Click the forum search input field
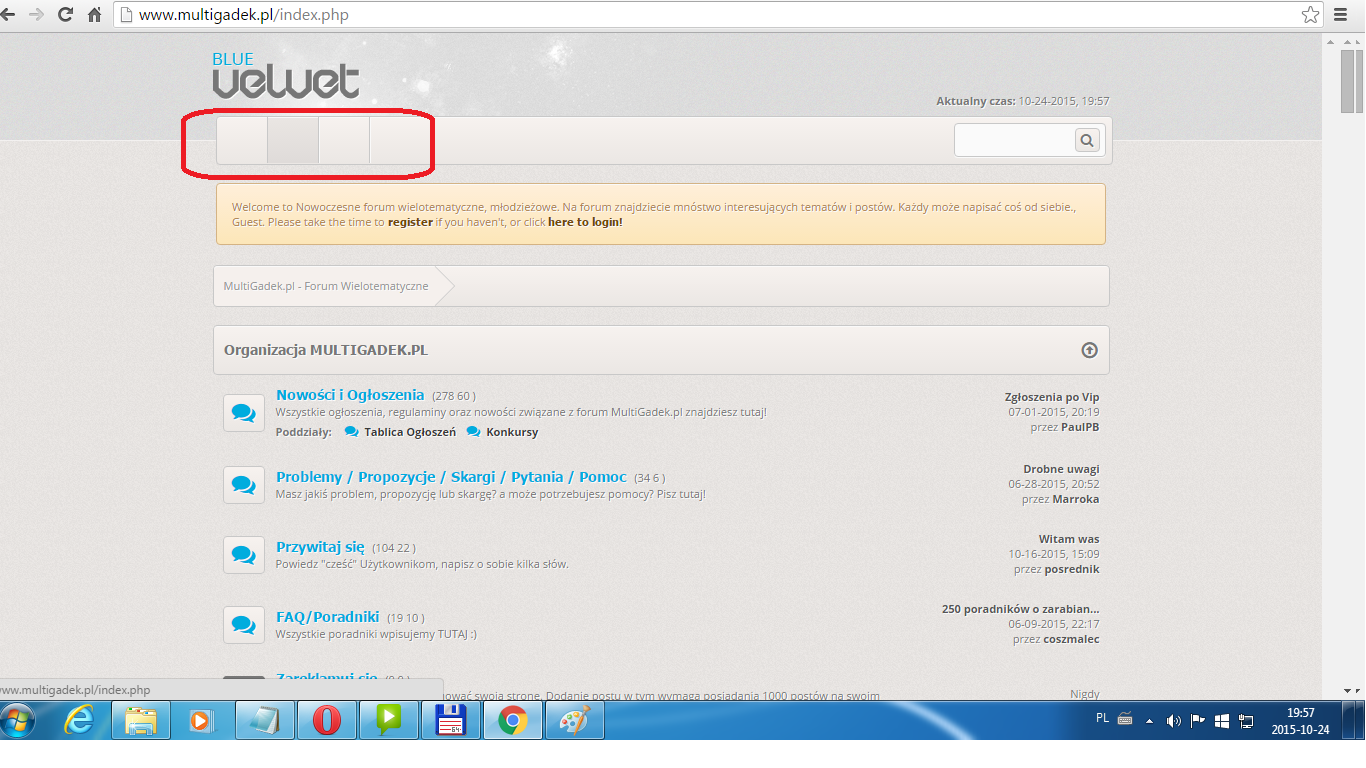1366x768 pixels. [1014, 140]
